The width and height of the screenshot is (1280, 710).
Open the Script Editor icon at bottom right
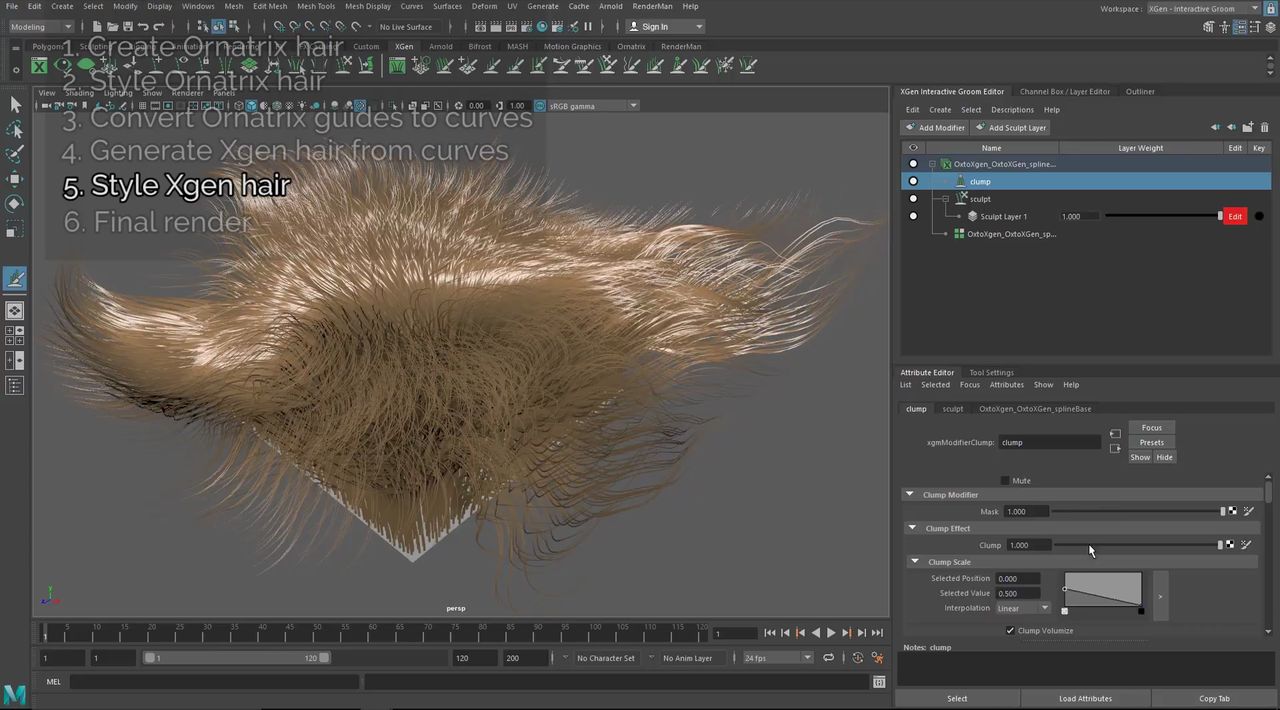click(x=879, y=682)
